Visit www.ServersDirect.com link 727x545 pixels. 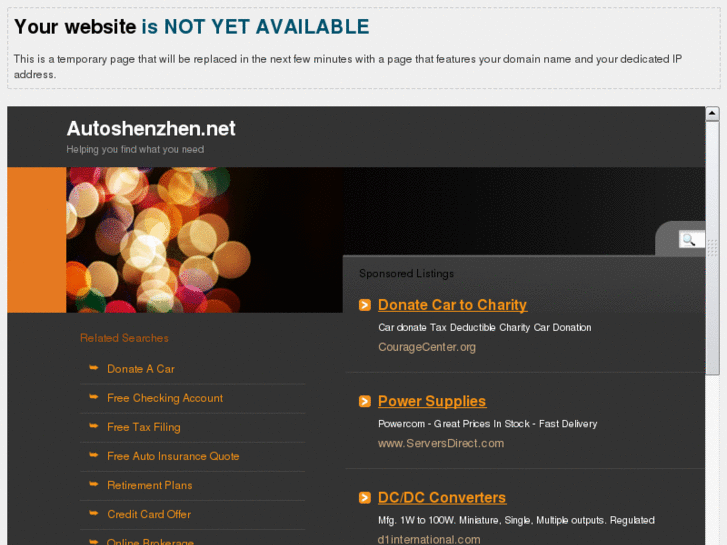click(x=441, y=443)
